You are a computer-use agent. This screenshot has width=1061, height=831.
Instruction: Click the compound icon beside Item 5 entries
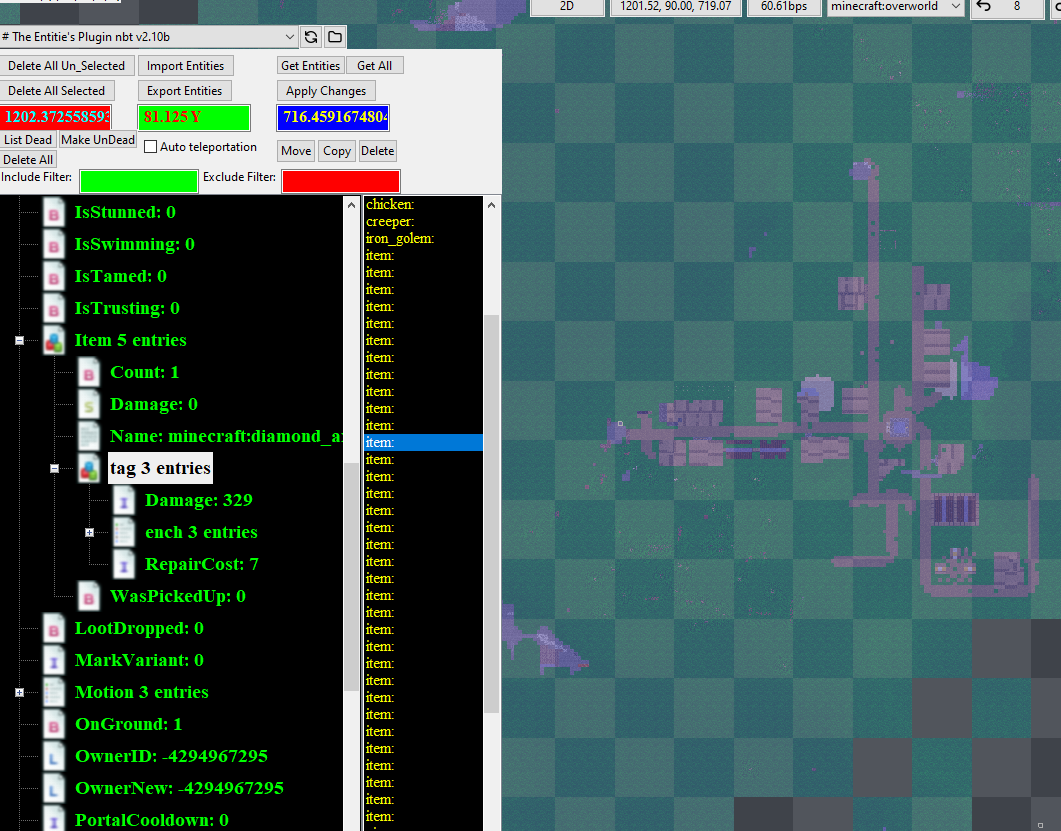(x=54, y=341)
